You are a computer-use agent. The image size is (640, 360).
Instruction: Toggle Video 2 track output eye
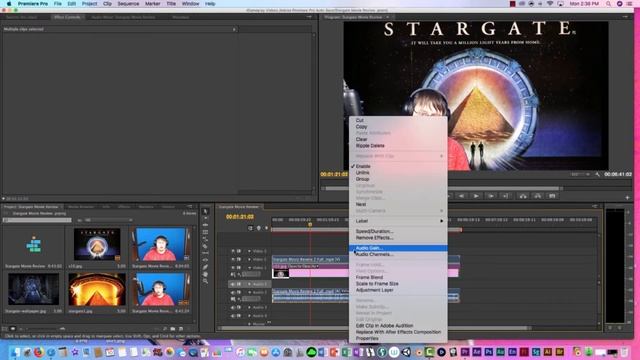click(233, 259)
